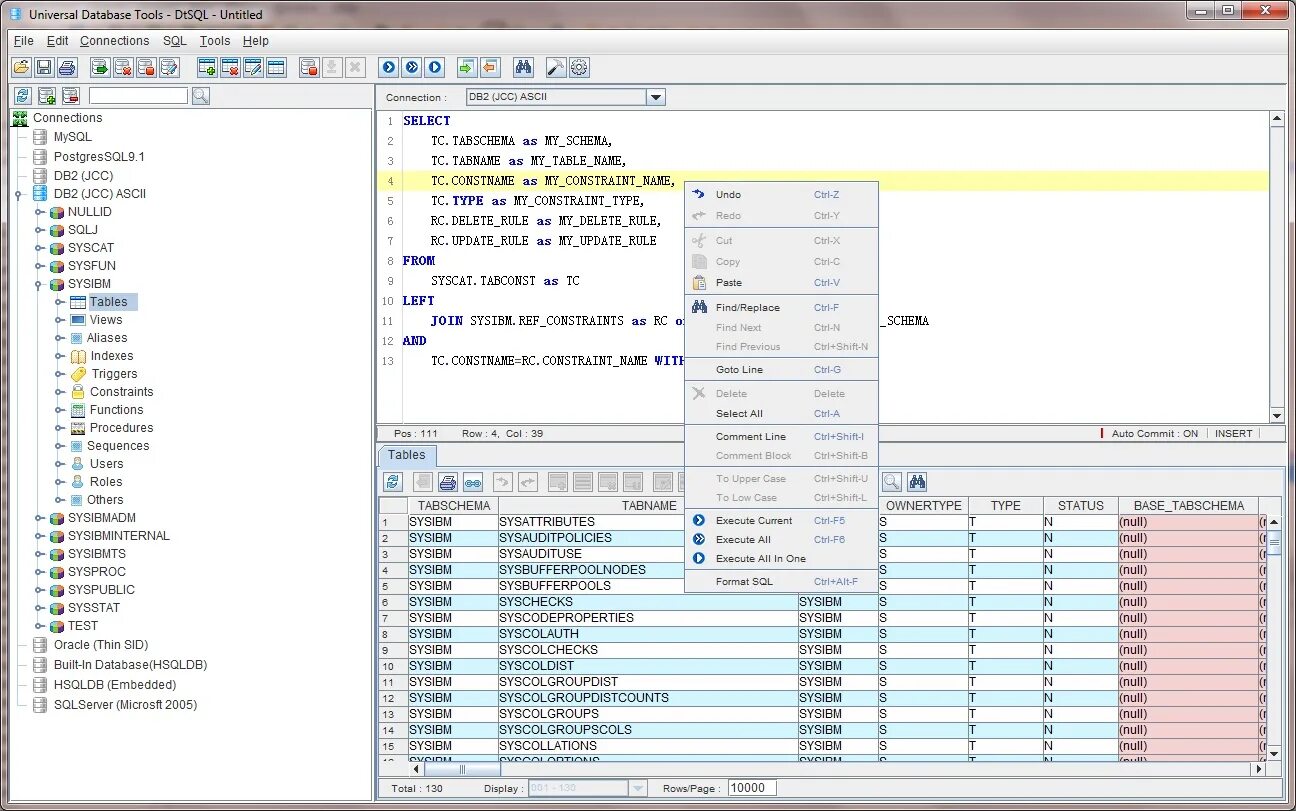Expand the SYSPROC schema node
Viewport: 1296px width, 811px height.
point(38,572)
